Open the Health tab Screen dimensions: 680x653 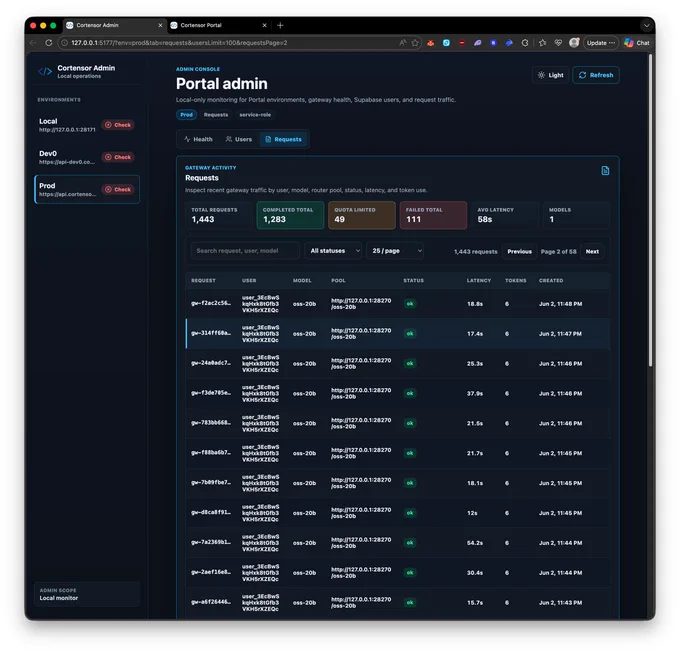tap(198, 139)
